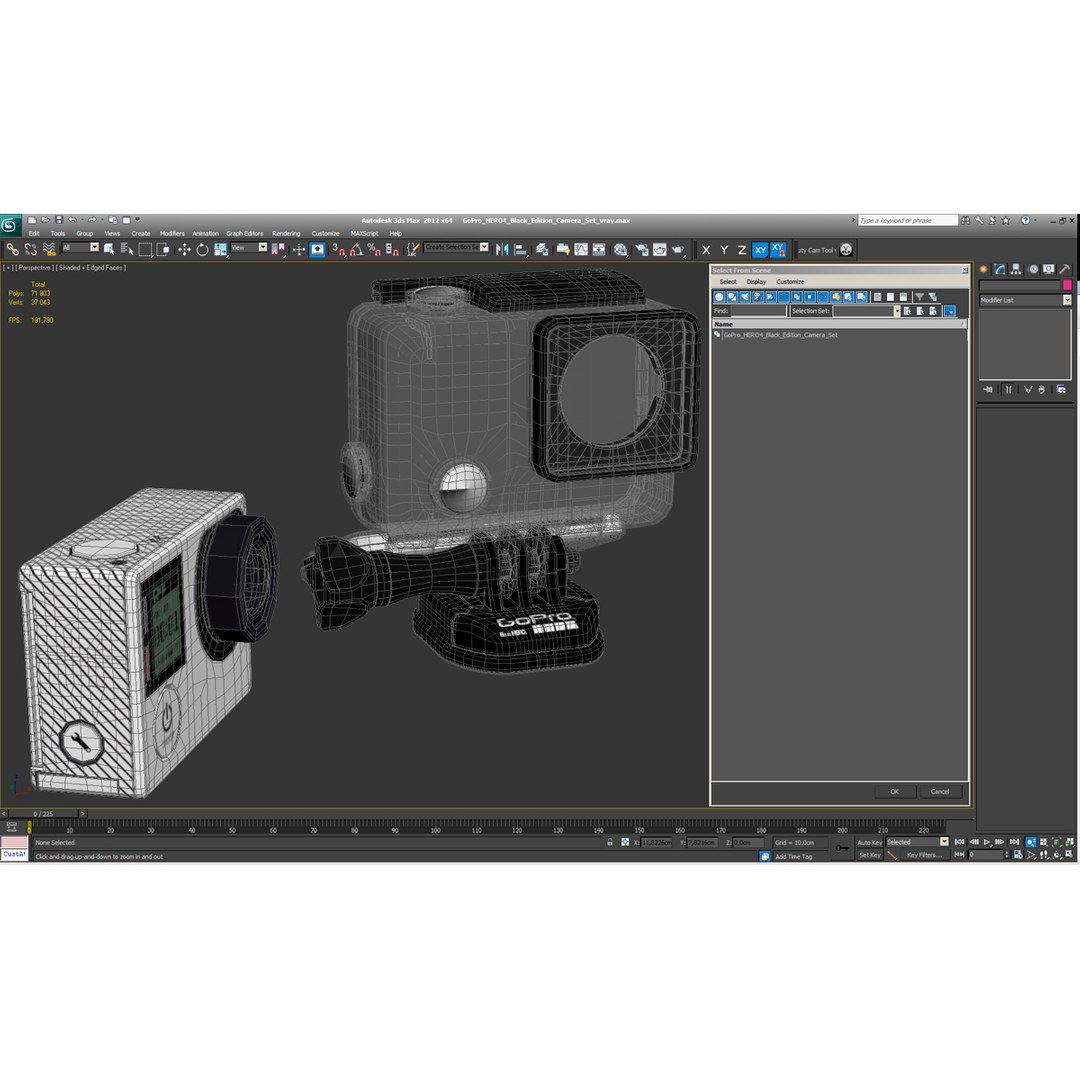
Task: Toggle Angle Snap on toolbar
Action: point(356,249)
